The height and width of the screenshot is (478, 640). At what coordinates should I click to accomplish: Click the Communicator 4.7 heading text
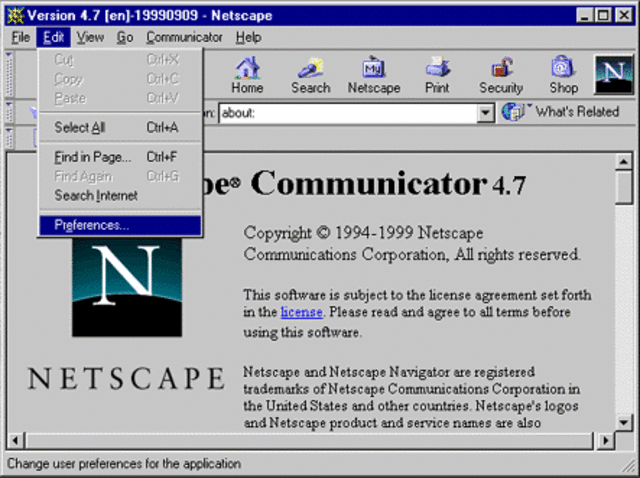pos(388,185)
